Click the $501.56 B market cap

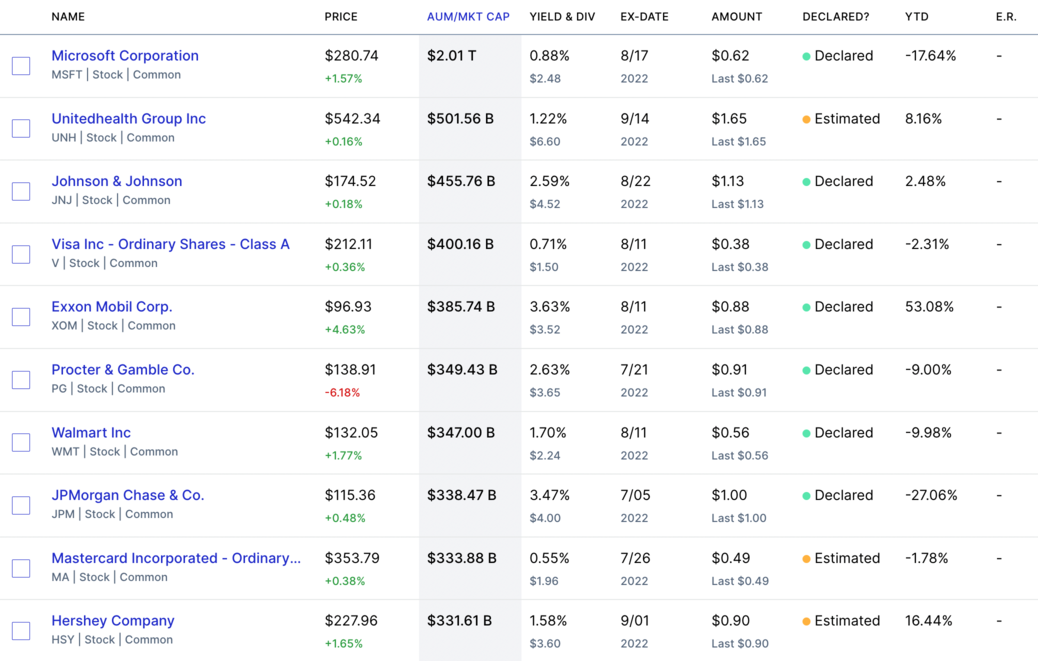tap(461, 118)
